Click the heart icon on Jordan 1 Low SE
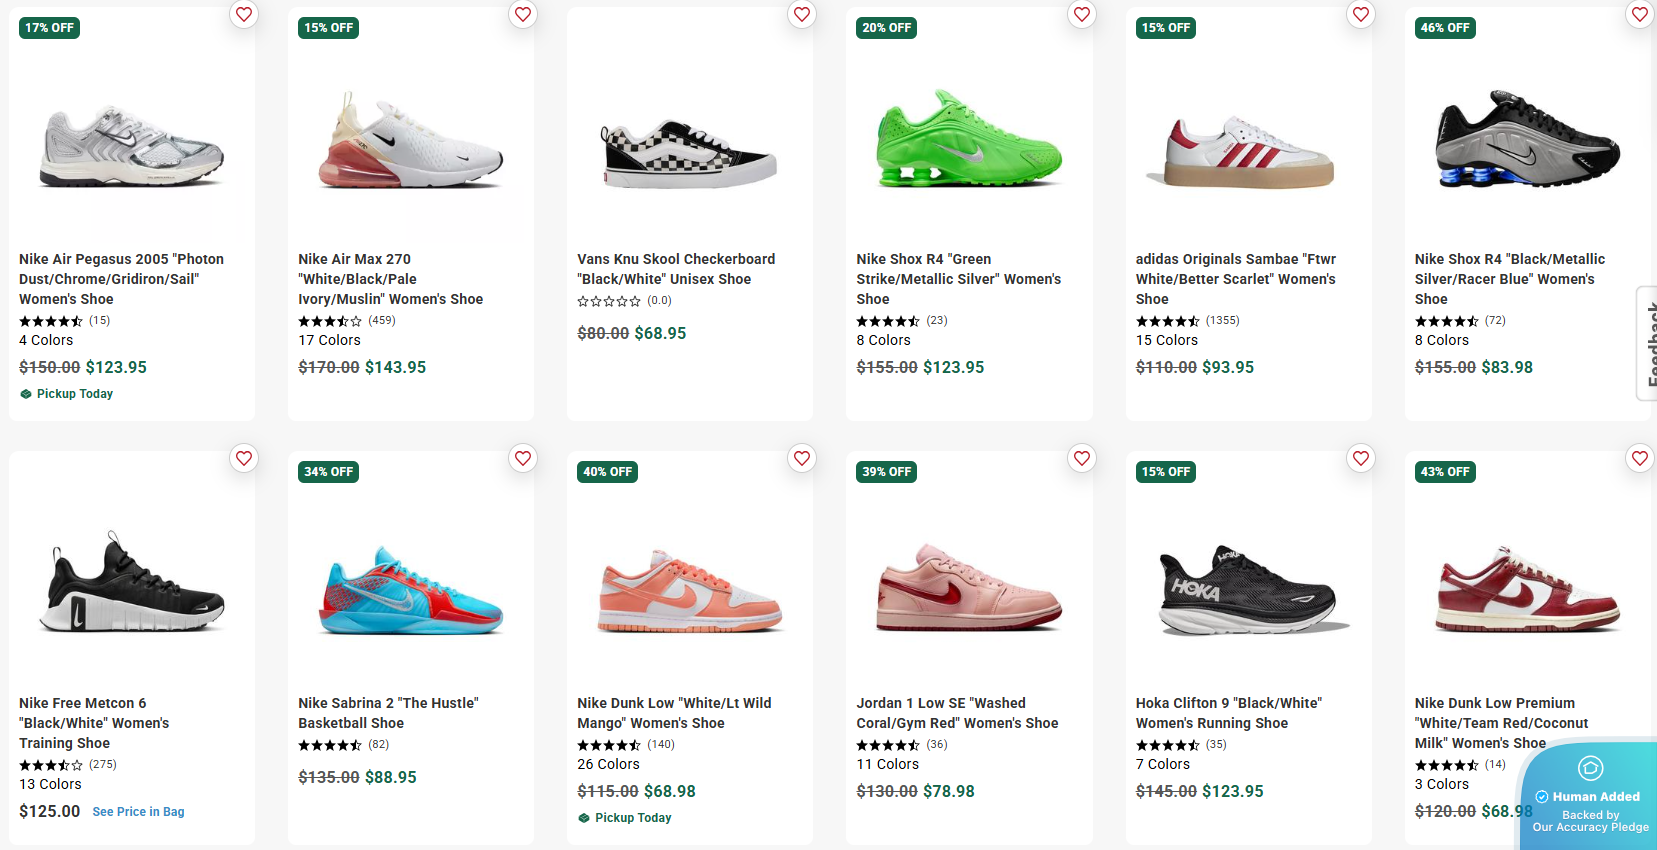 tap(1081, 458)
